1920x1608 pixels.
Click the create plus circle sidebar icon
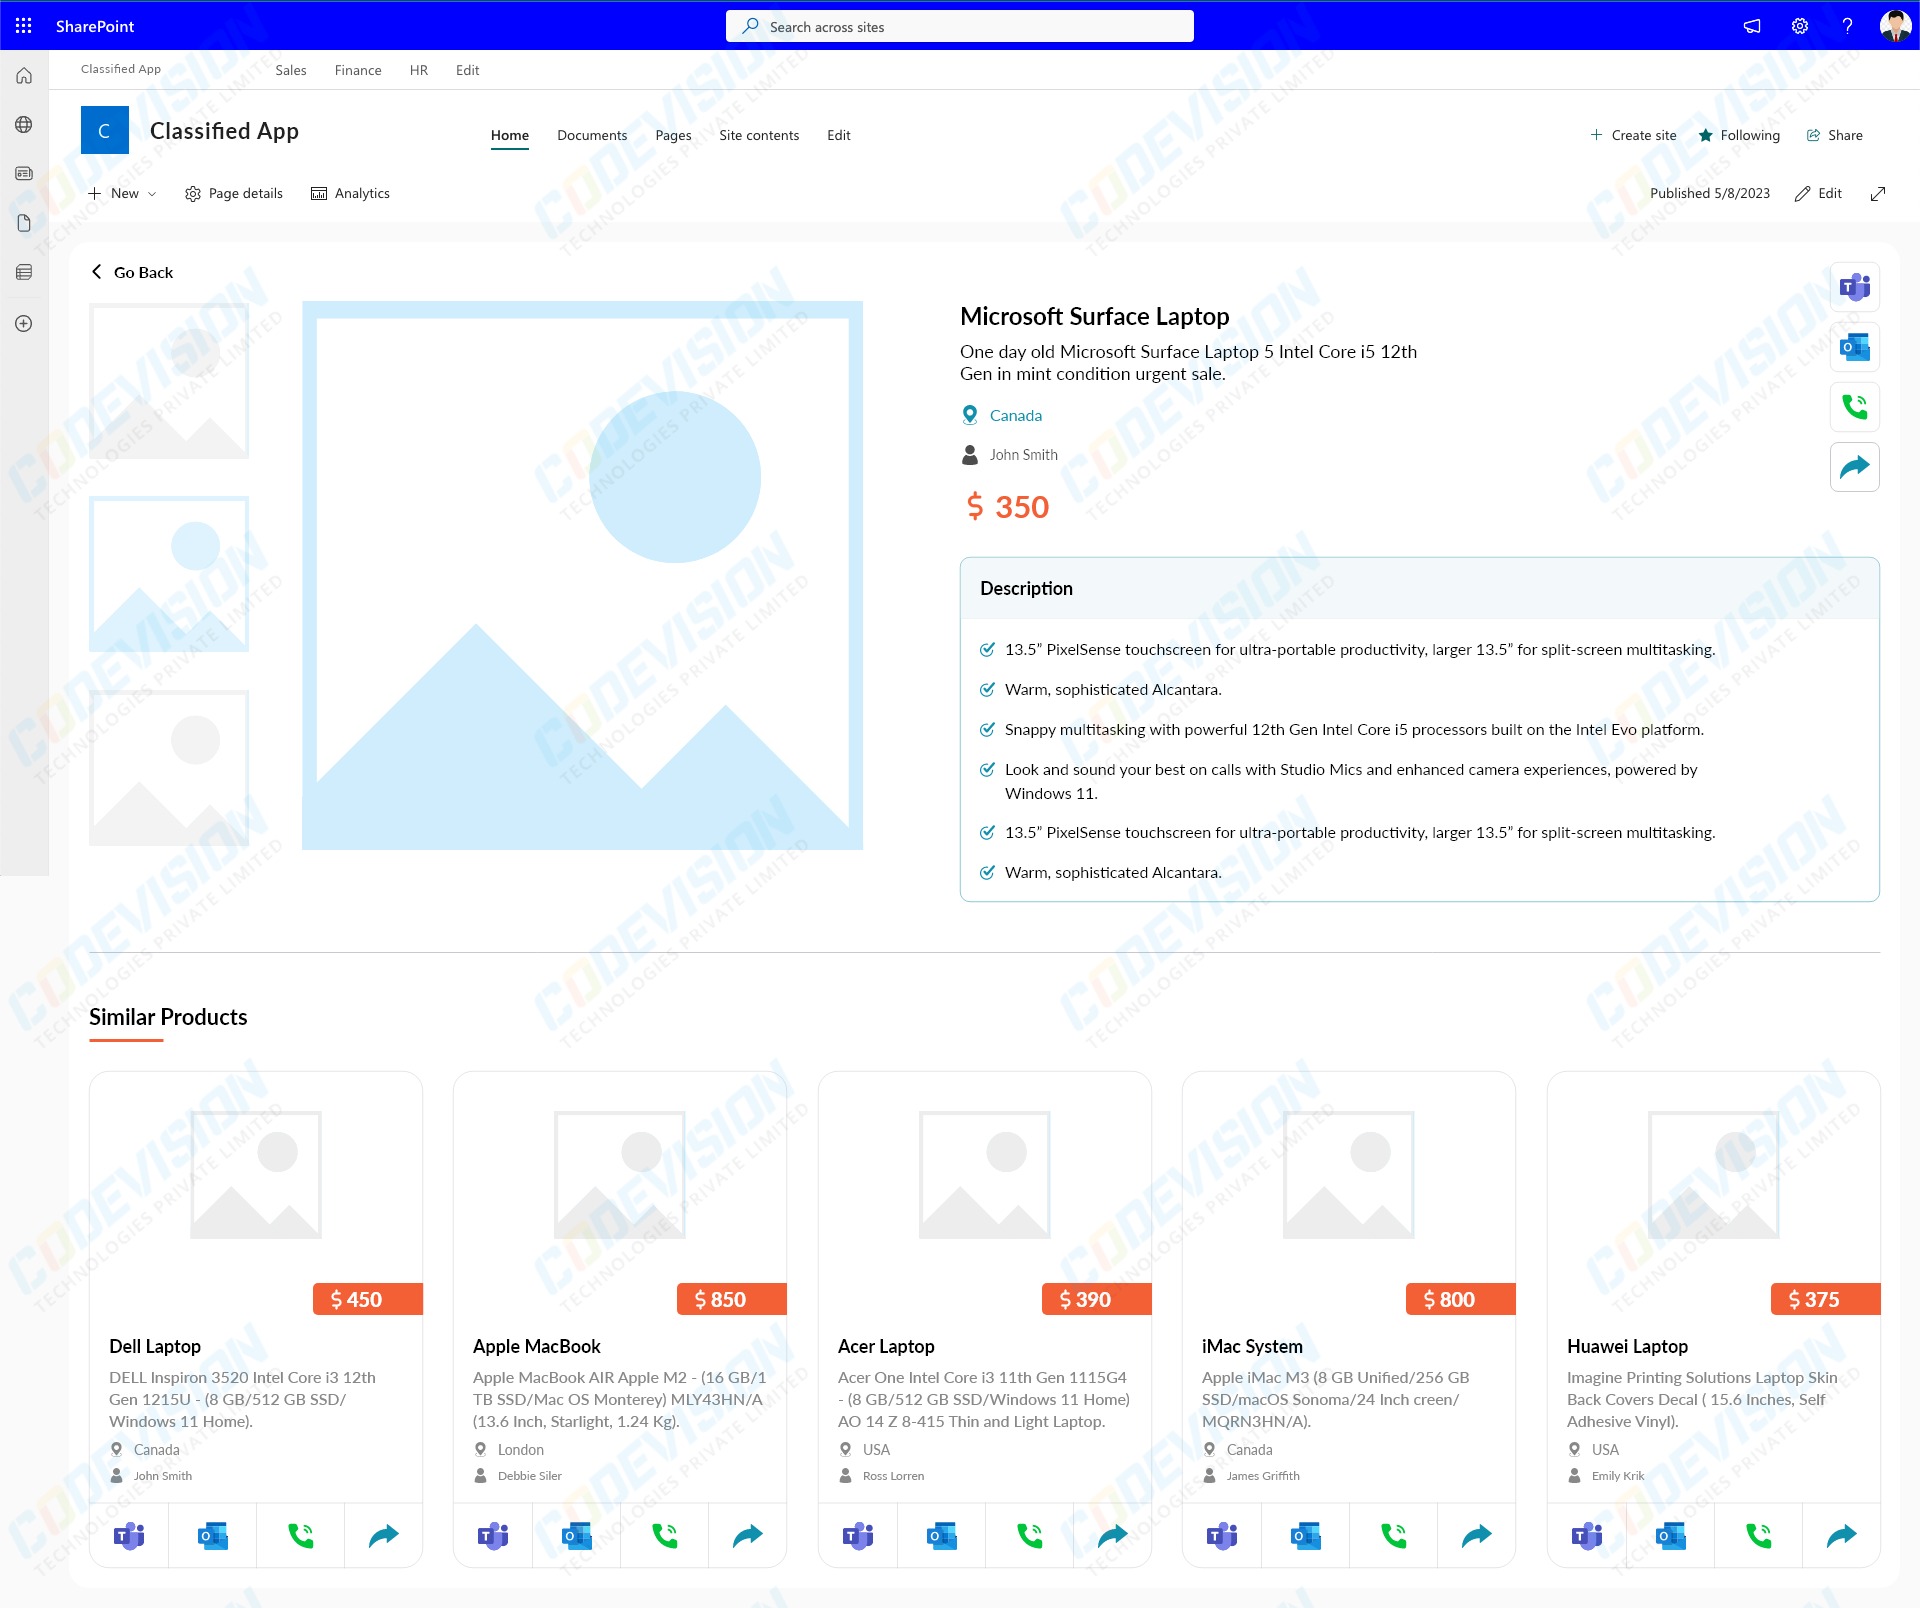[24, 324]
